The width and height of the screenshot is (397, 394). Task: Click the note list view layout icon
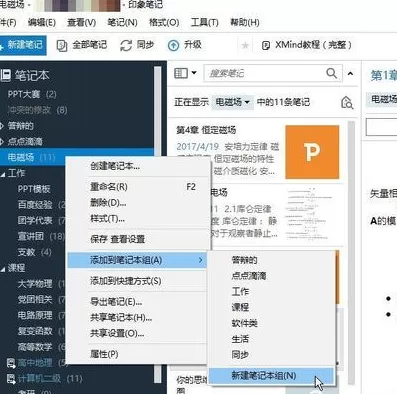[181, 73]
